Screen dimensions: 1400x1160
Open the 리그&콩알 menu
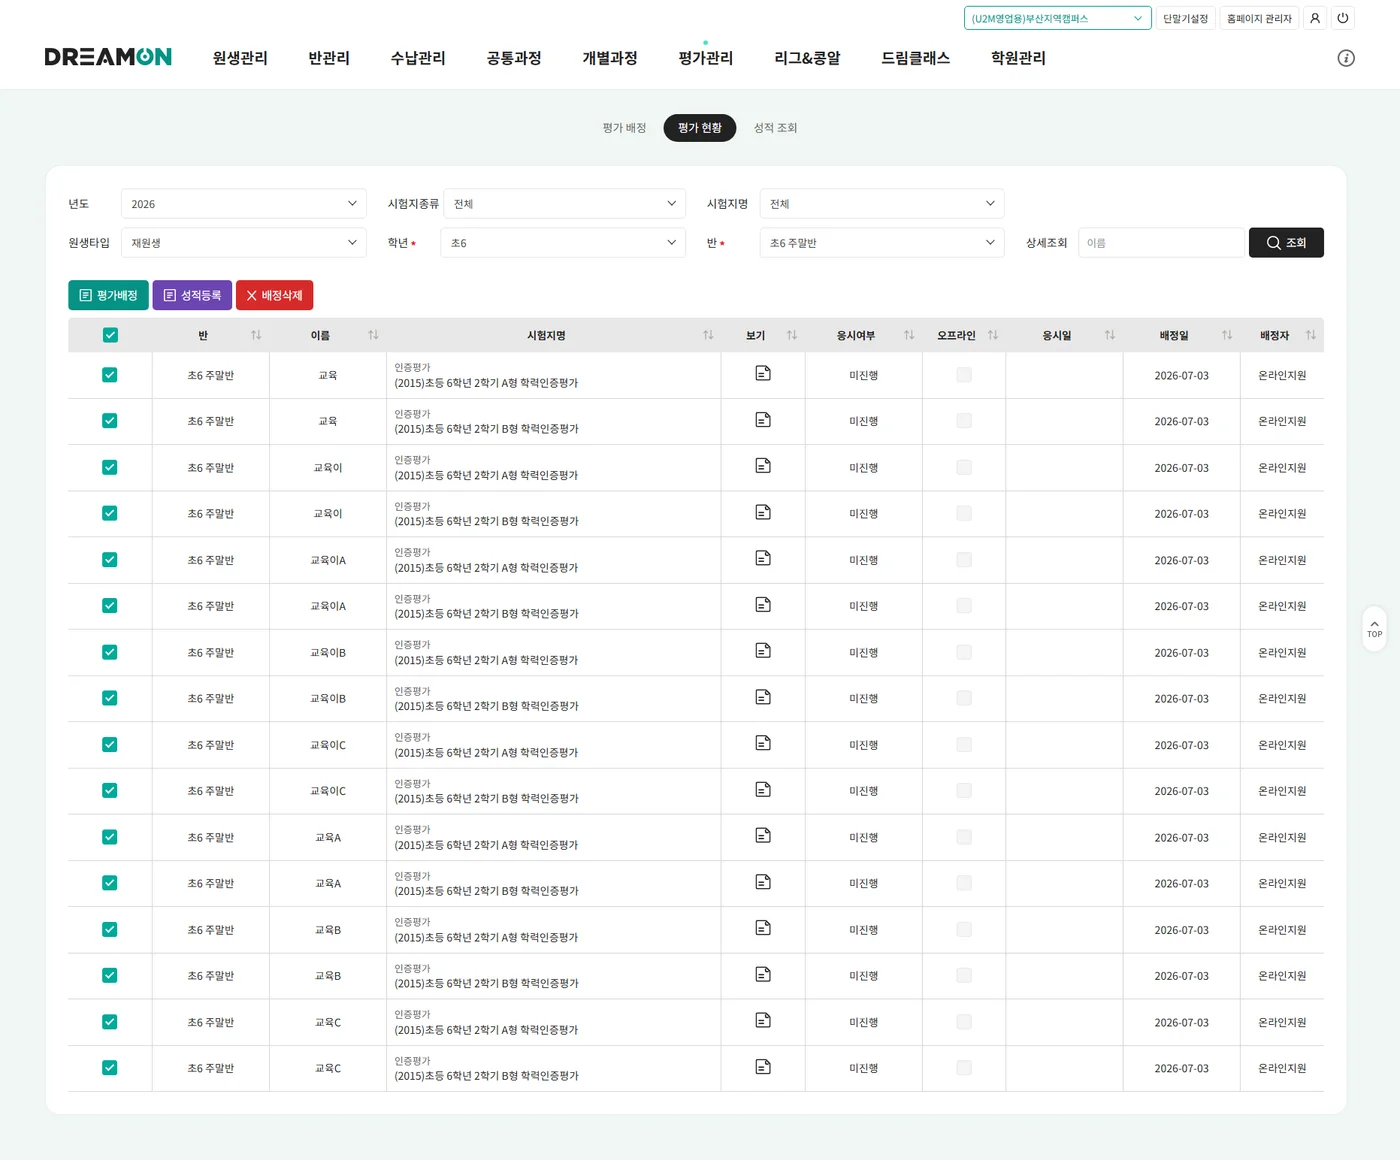click(807, 58)
